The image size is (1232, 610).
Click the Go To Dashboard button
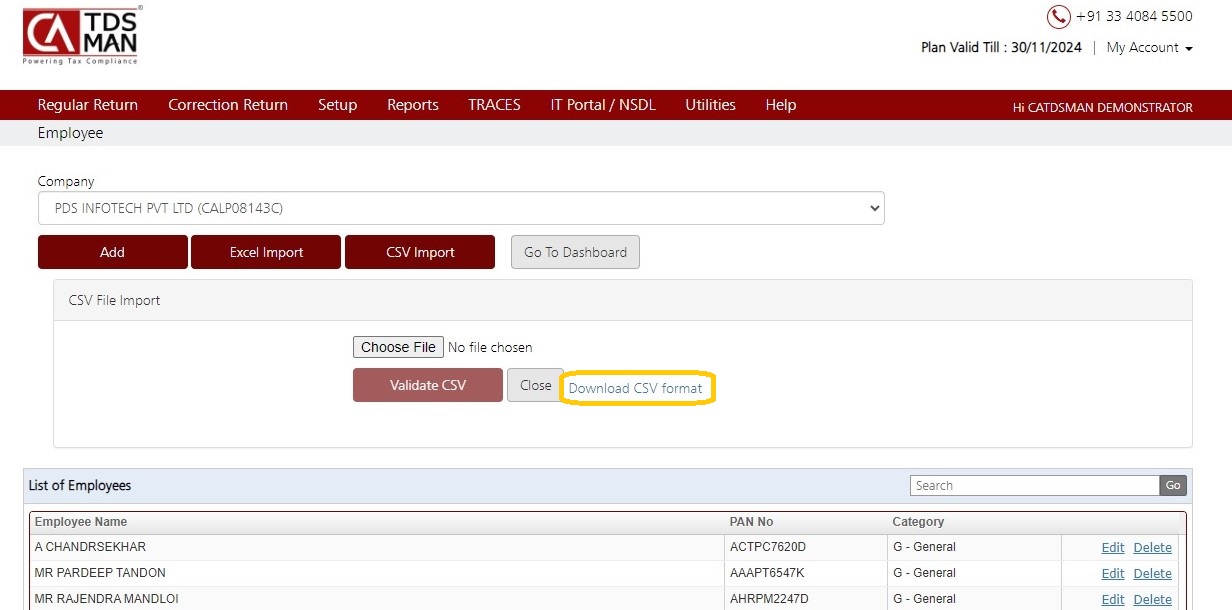click(x=575, y=252)
